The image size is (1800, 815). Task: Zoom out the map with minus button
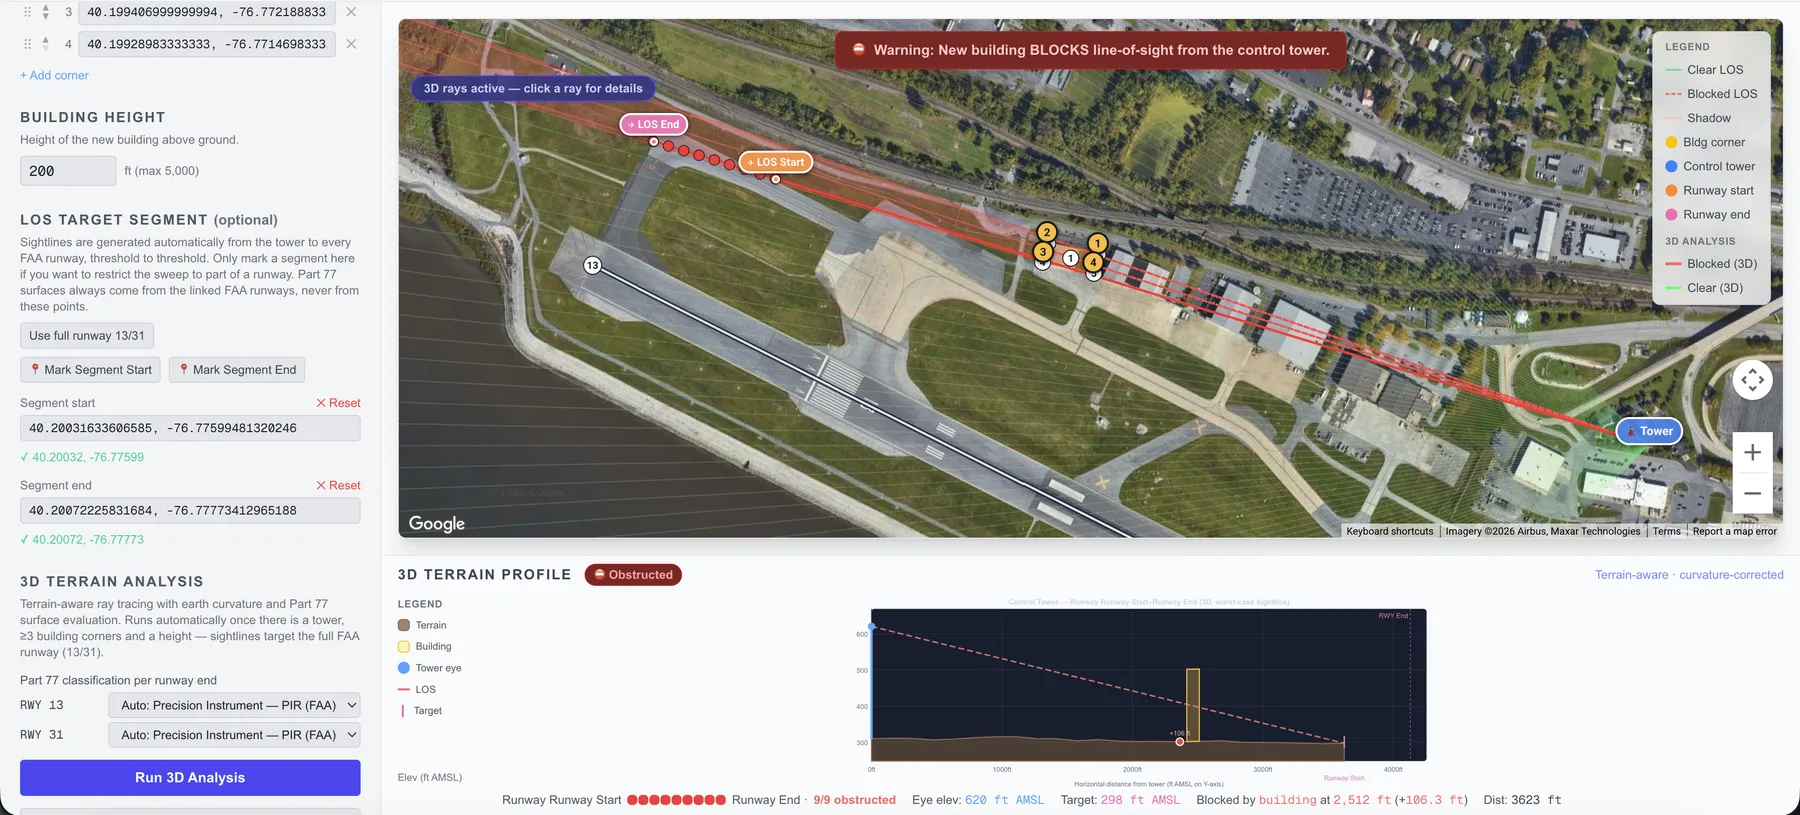[x=1752, y=494]
